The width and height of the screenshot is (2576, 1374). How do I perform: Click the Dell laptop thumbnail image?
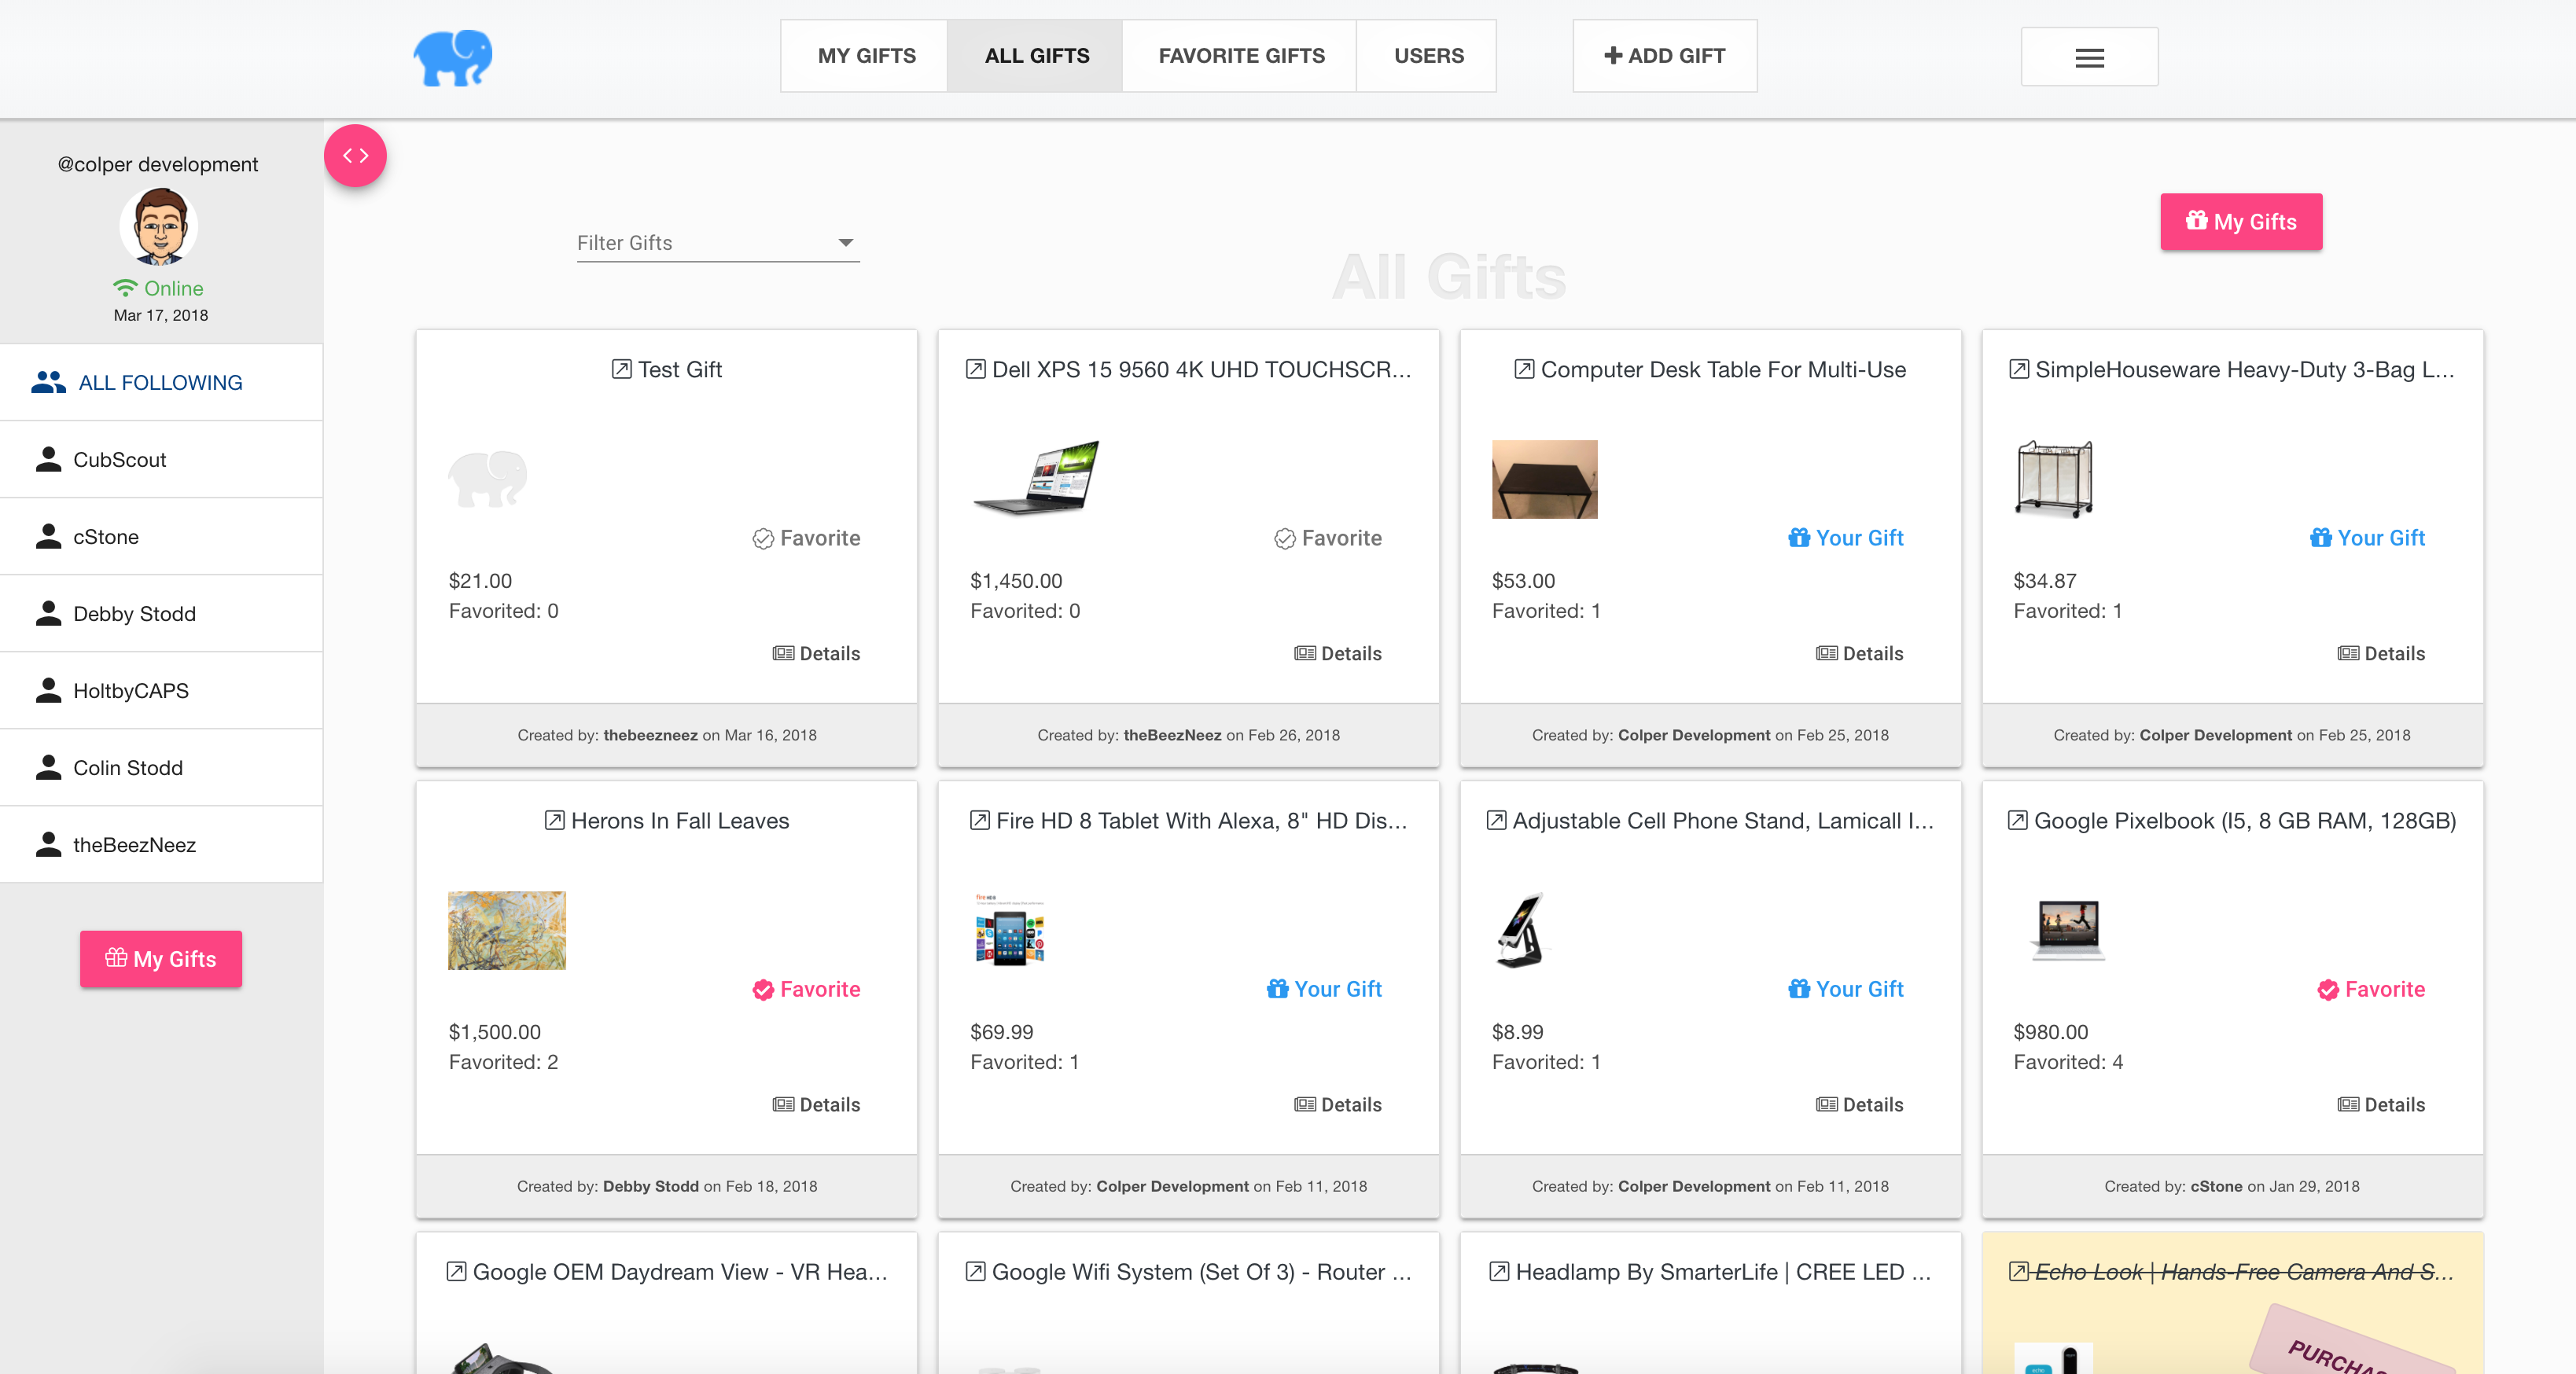coord(1036,479)
